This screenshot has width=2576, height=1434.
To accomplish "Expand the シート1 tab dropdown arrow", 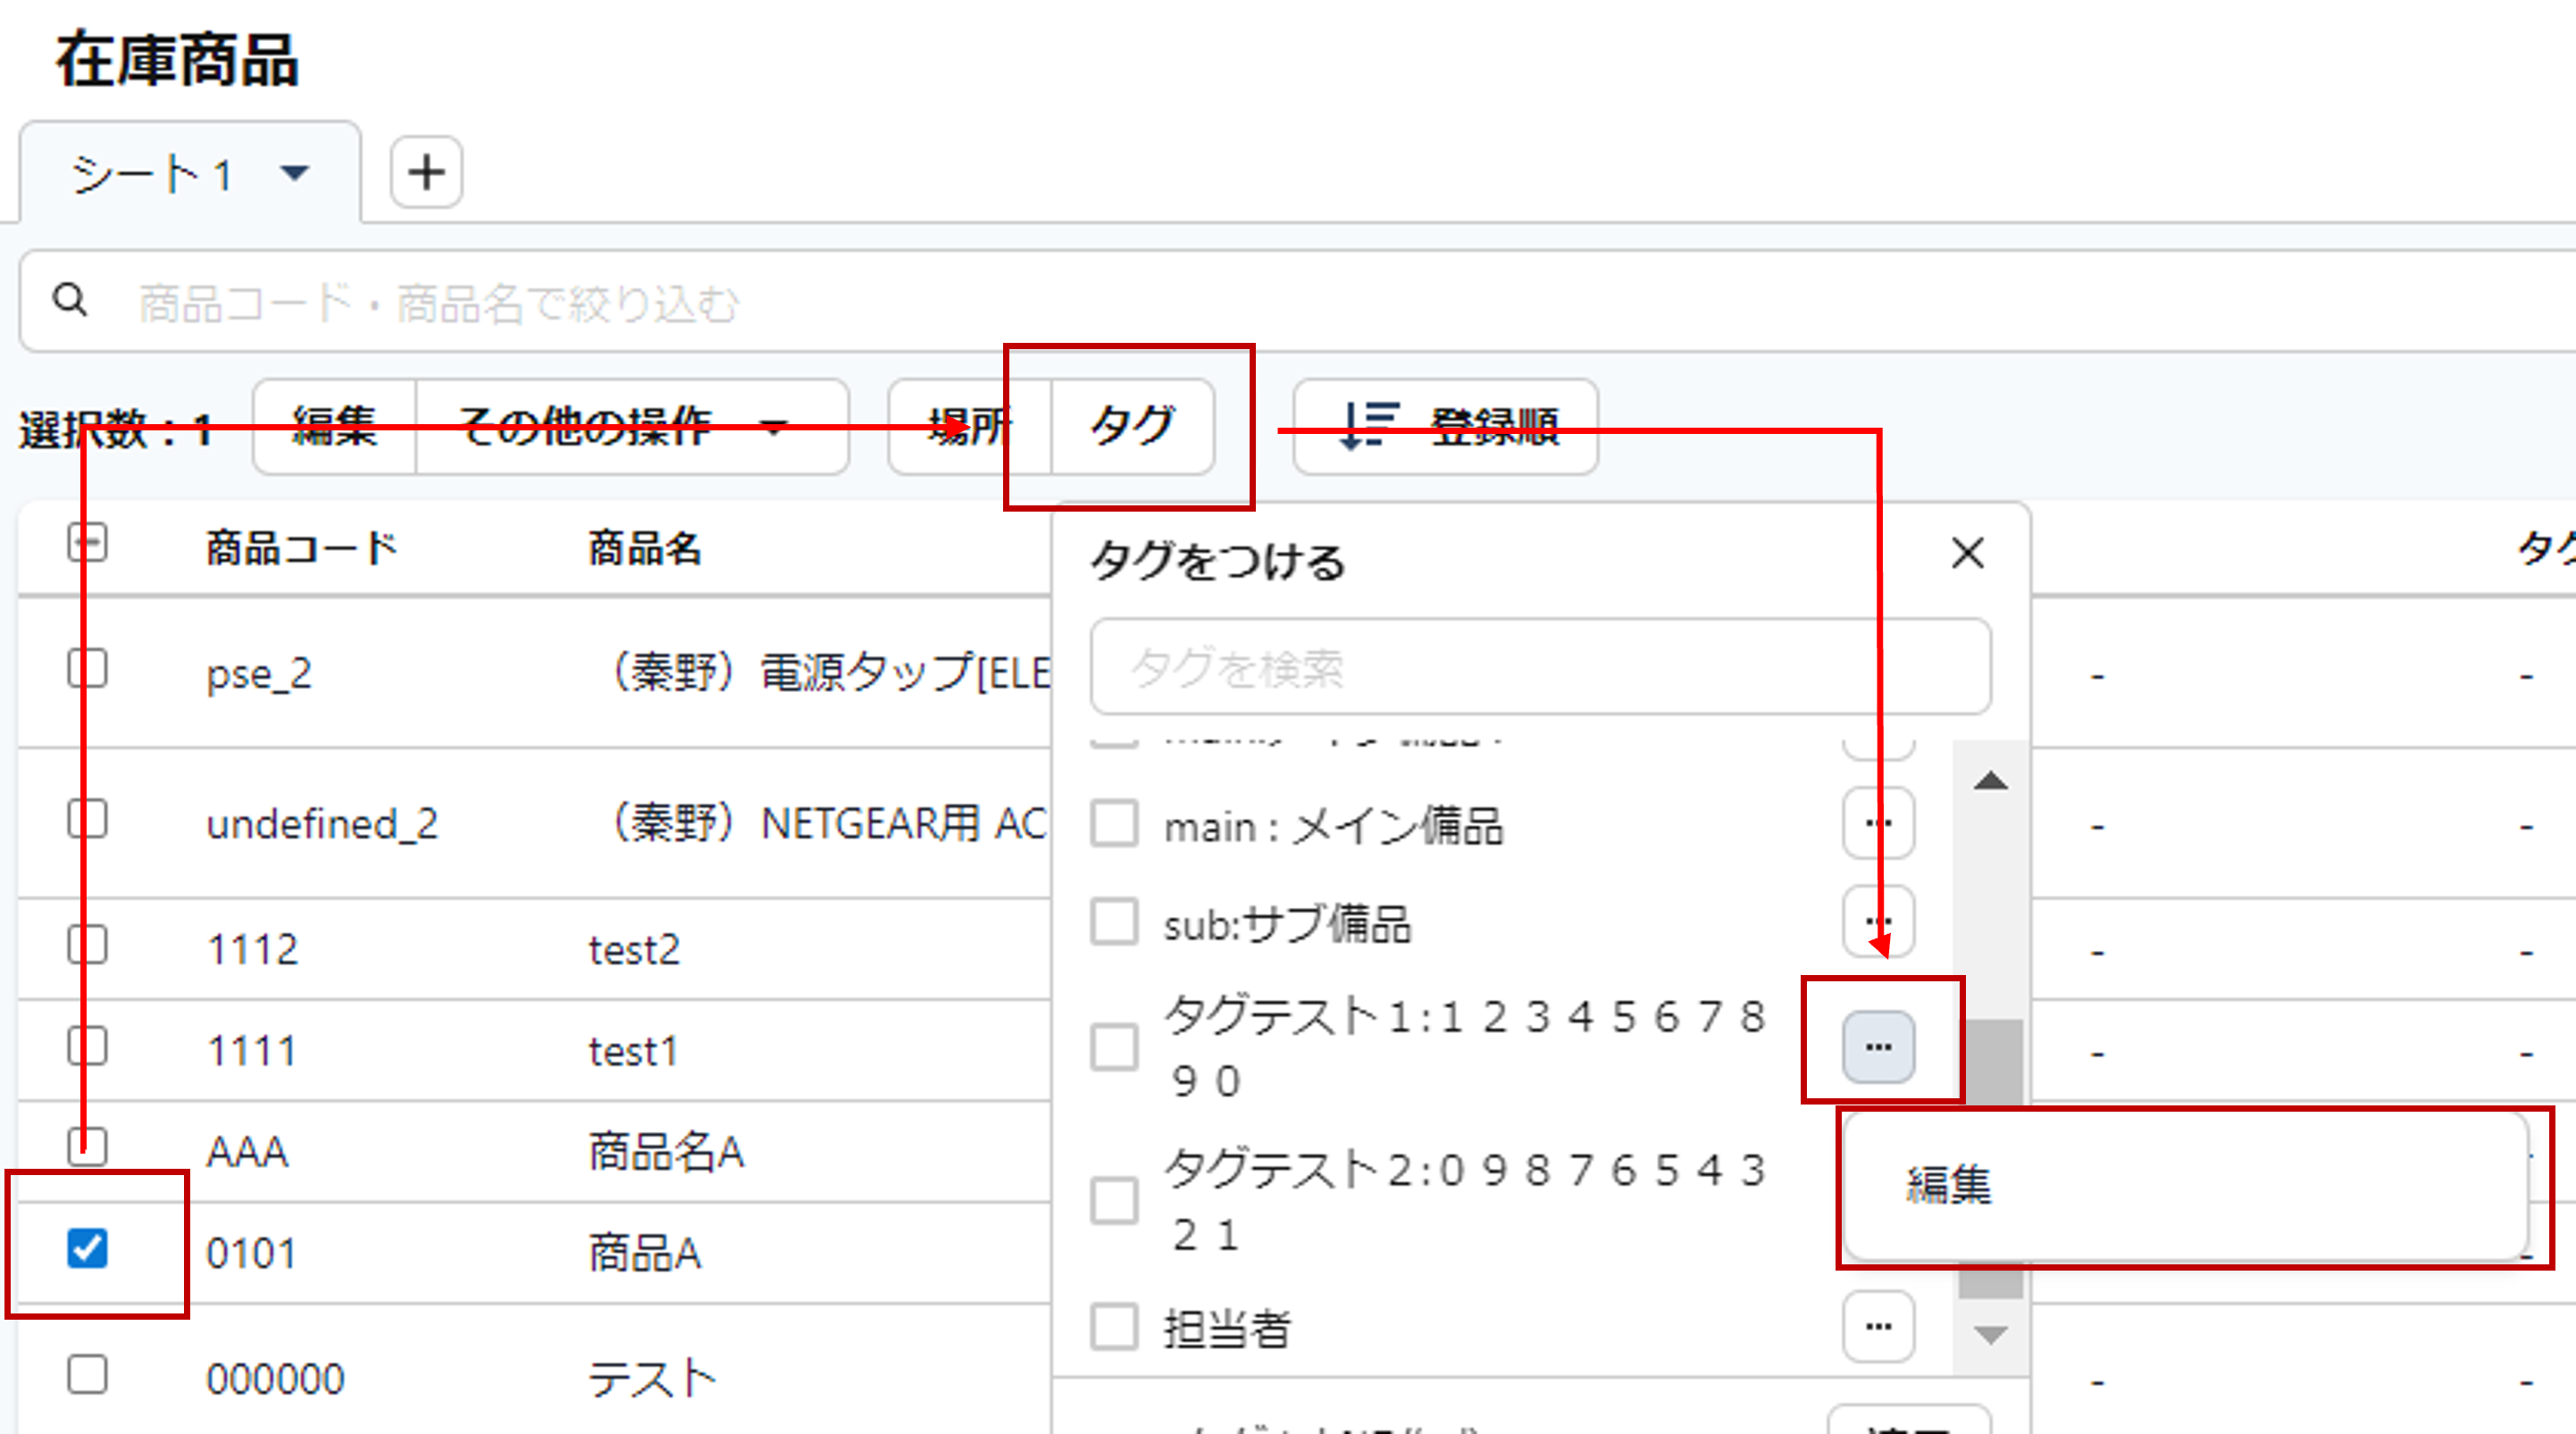I will (x=294, y=173).
